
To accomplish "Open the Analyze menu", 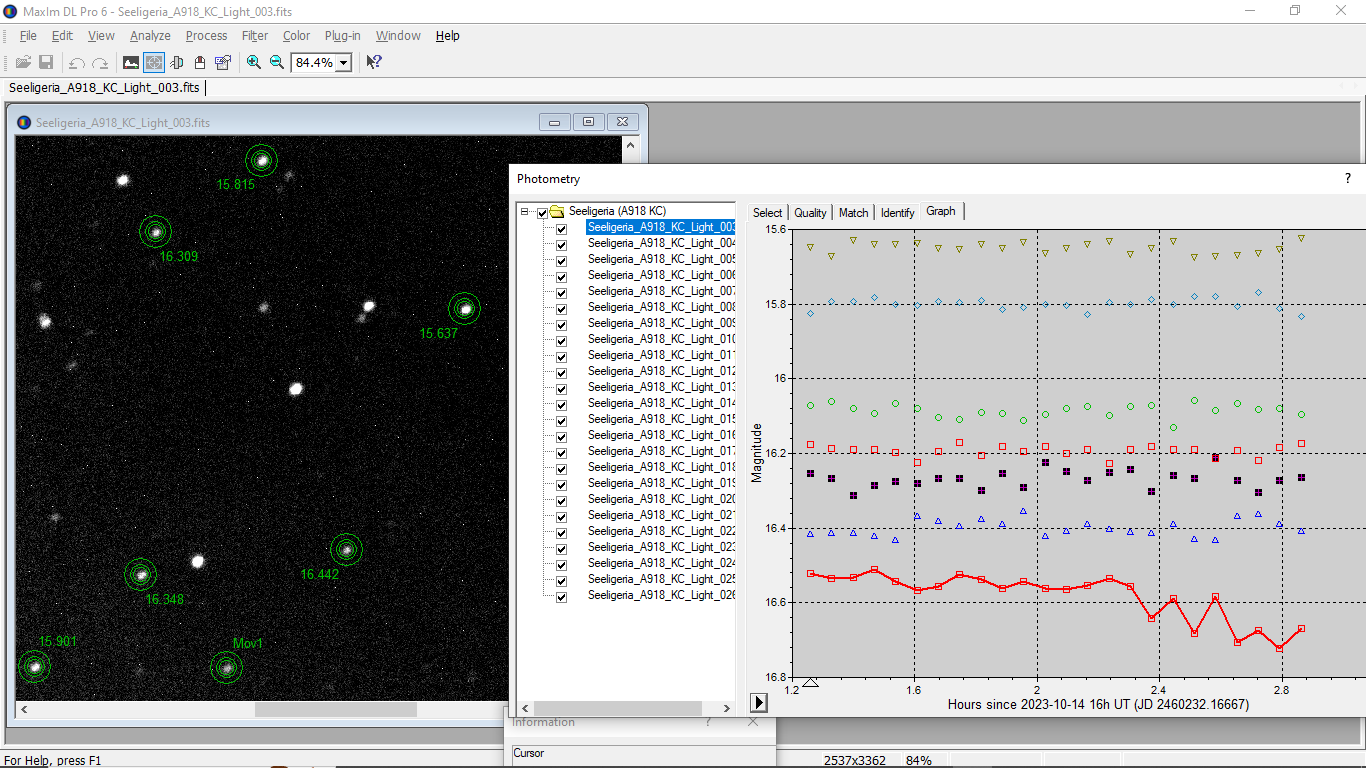I will click(150, 35).
